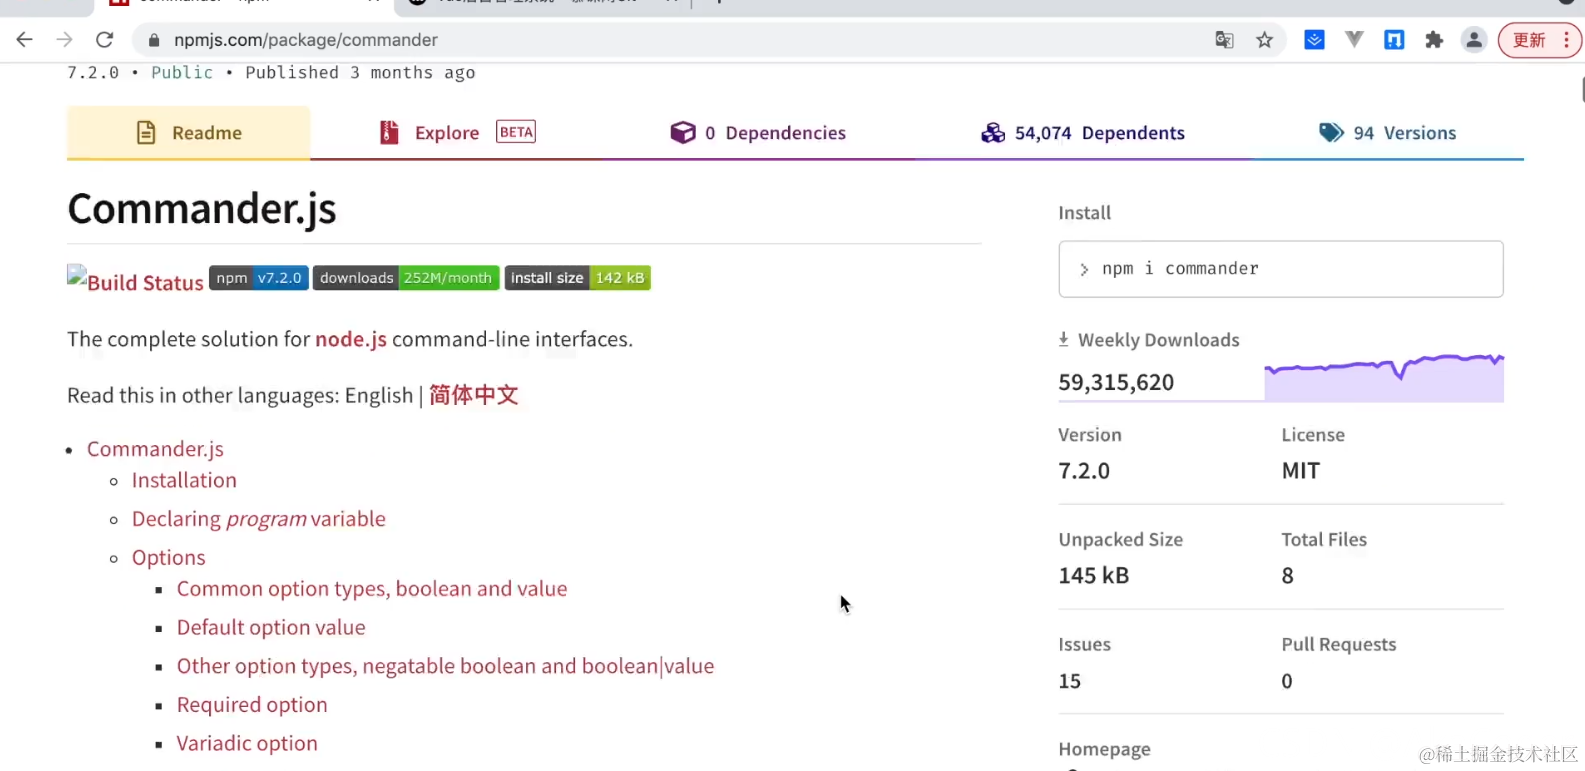Open the Vue devtools extension icon
Image resolution: width=1585 pixels, height=771 pixels.
point(1354,40)
